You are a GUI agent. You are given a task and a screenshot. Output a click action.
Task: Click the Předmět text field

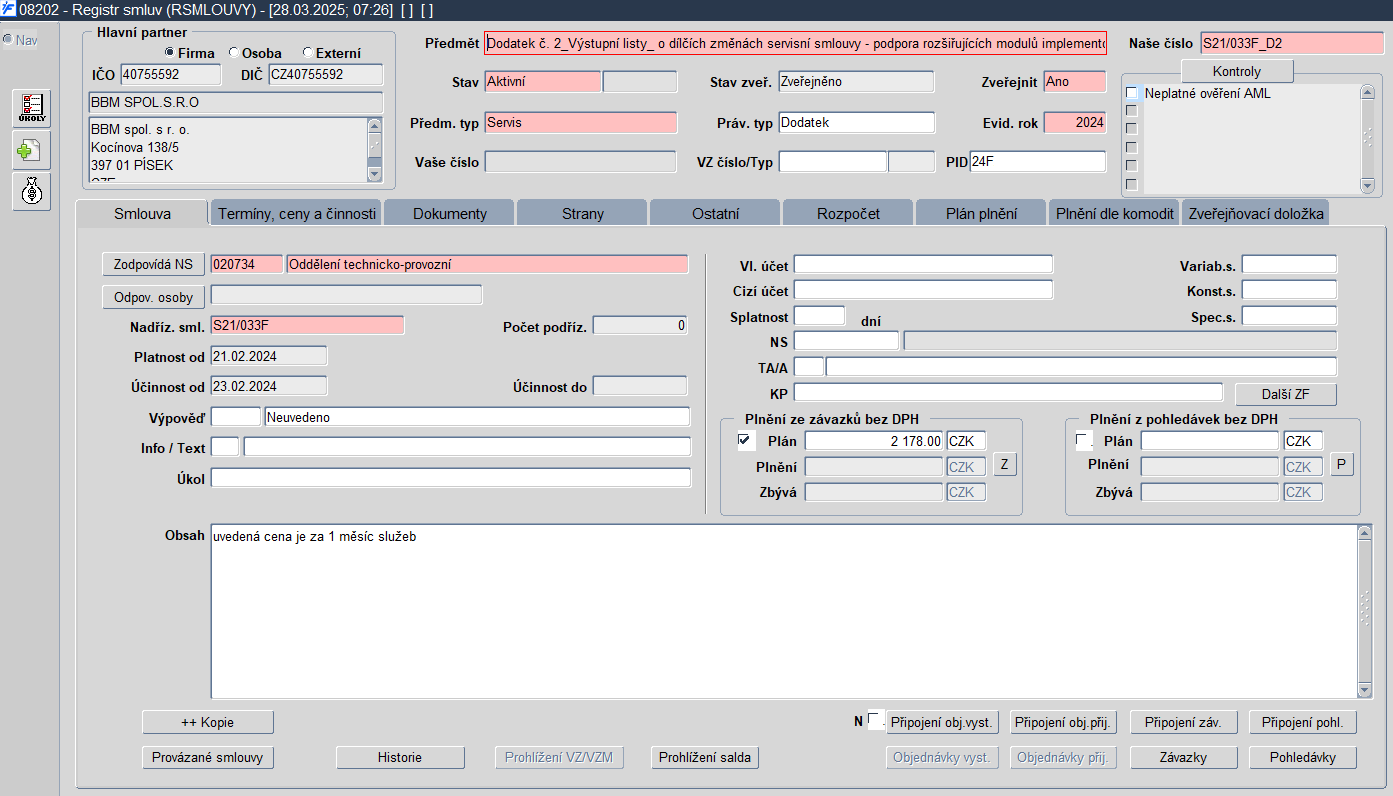point(796,43)
